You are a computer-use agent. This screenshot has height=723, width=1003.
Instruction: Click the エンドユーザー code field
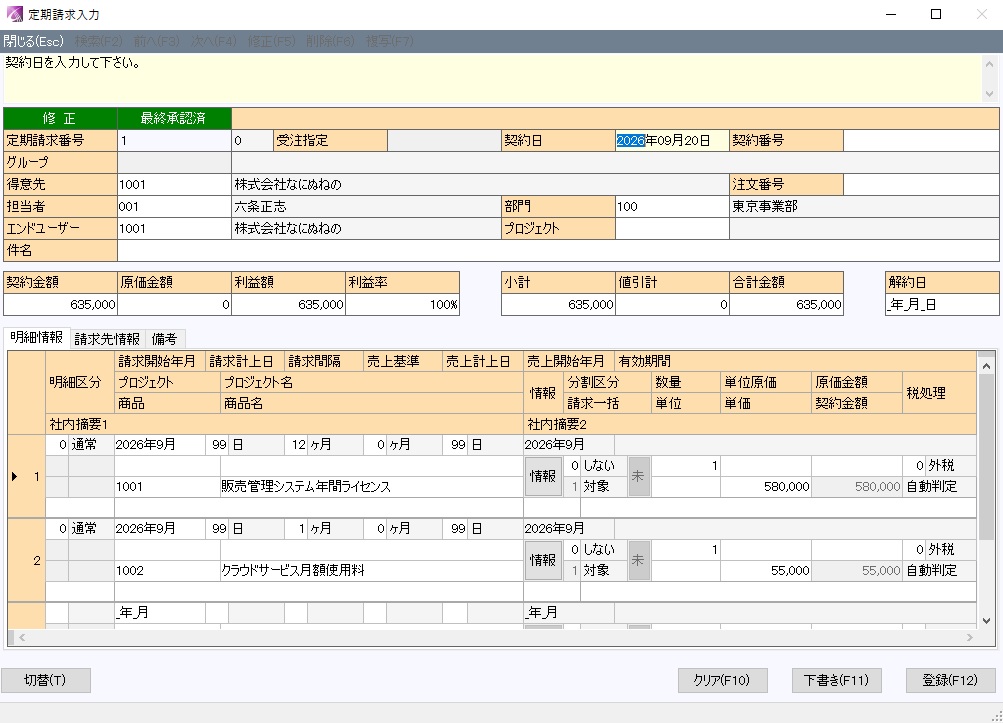(175, 228)
